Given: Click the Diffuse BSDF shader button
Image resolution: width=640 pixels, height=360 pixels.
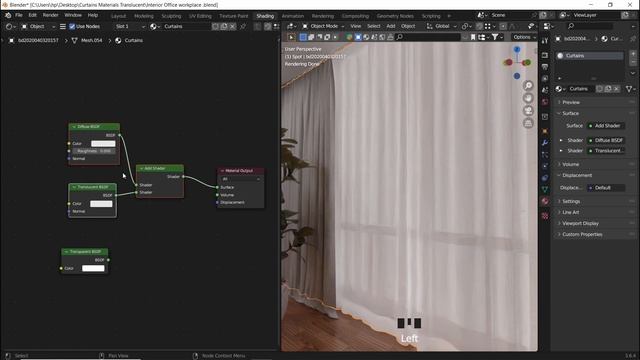Looking at the screenshot, I should click(x=606, y=140).
